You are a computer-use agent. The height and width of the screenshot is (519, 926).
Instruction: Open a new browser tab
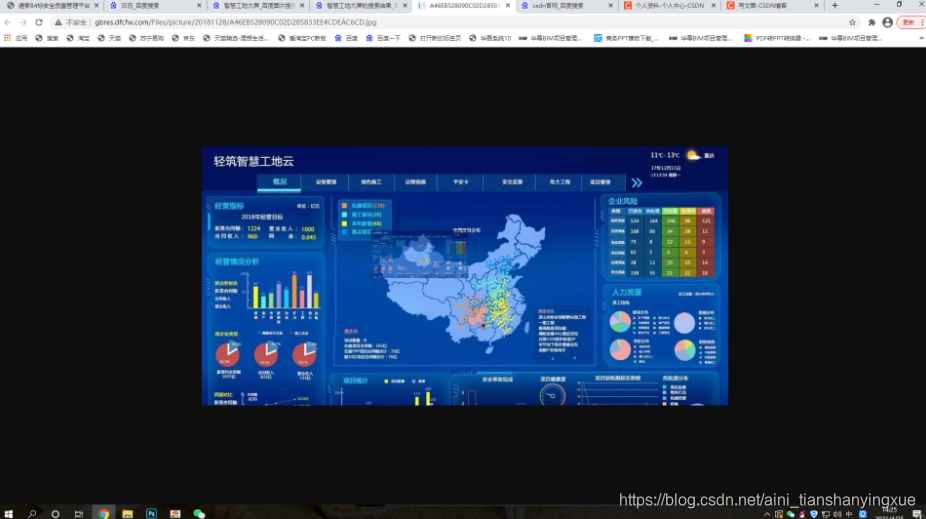[x=834, y=5]
